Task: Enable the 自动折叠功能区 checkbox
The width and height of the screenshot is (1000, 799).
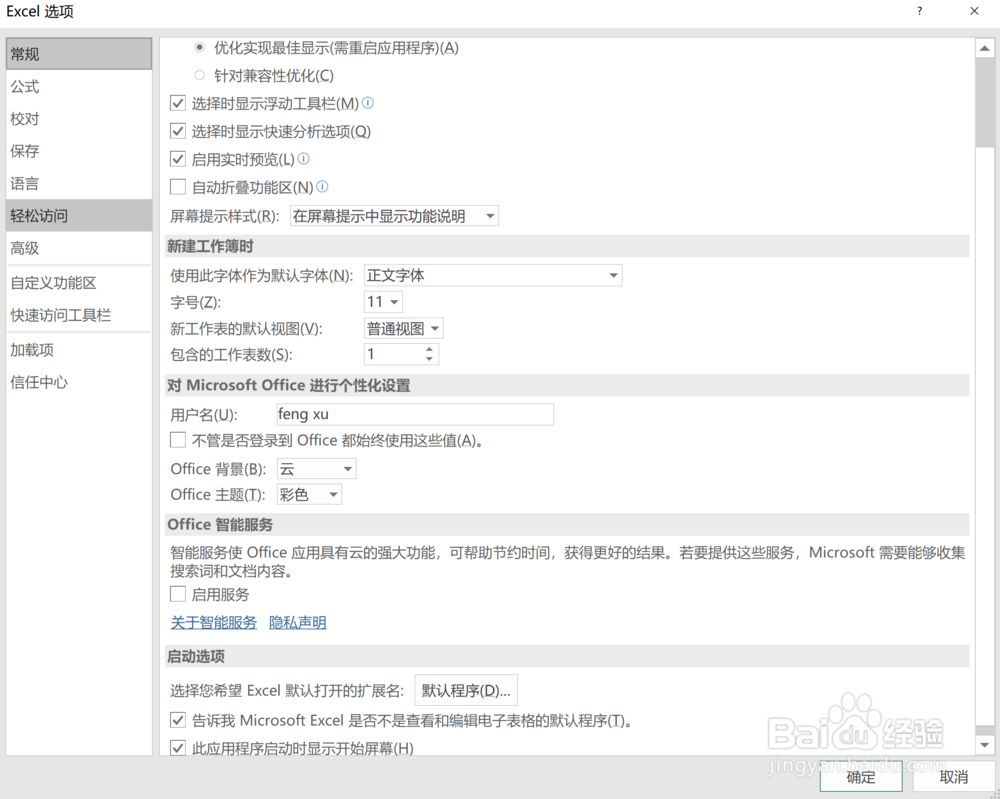Action: click(177, 186)
